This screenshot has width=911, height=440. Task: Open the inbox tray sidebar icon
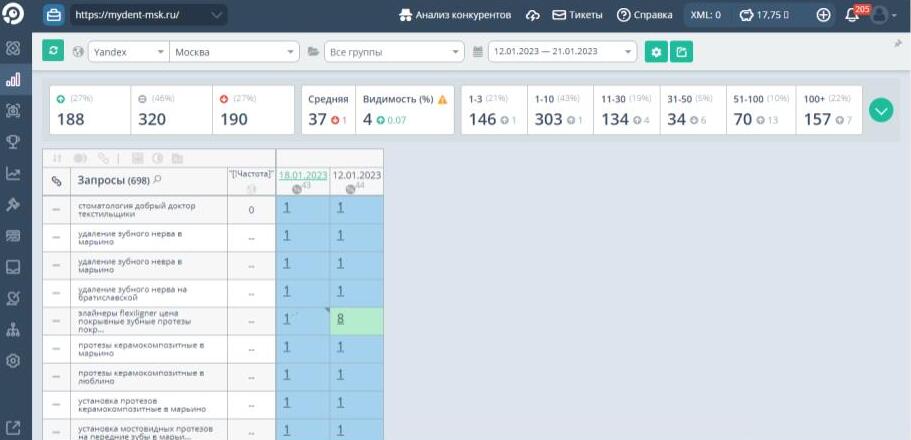[x=13, y=267]
